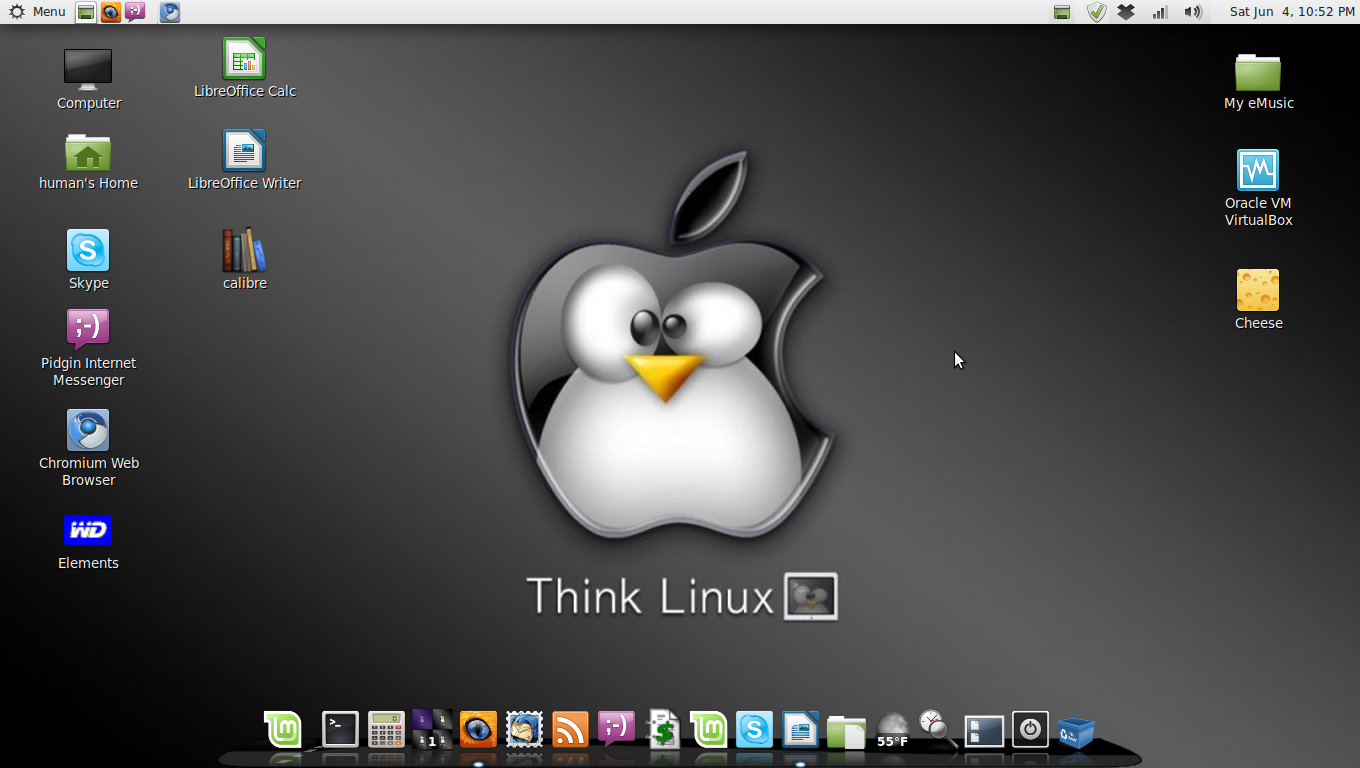Screen dimensions: 1360x768
Task: Open the WD Elements drive icon
Action: (x=88, y=531)
